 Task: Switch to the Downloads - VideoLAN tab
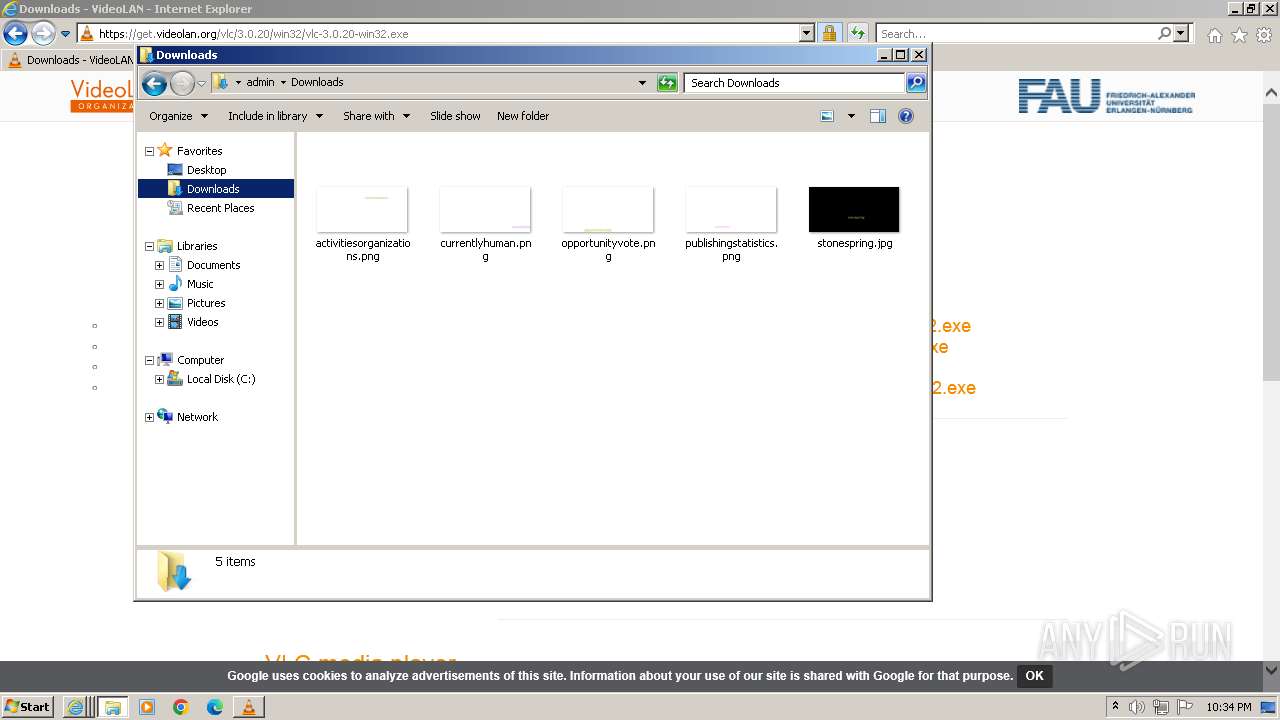69,60
